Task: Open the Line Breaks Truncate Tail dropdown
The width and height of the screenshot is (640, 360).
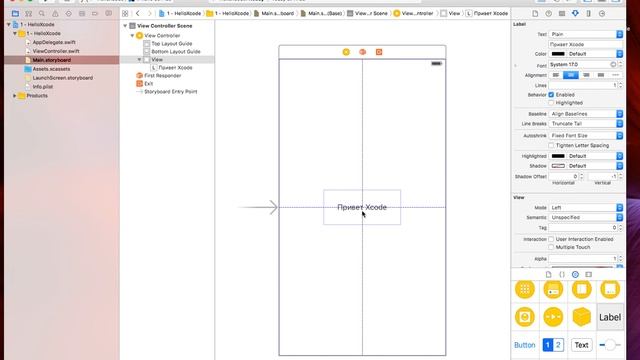Action: point(586,124)
